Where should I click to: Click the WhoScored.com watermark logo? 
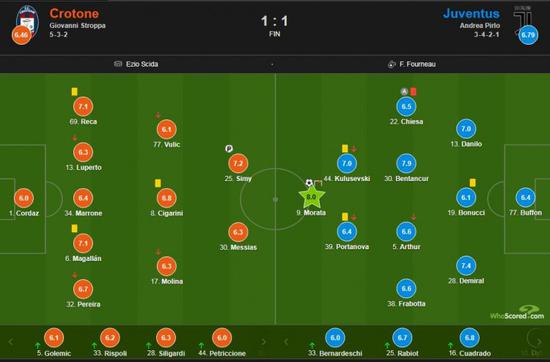517,313
